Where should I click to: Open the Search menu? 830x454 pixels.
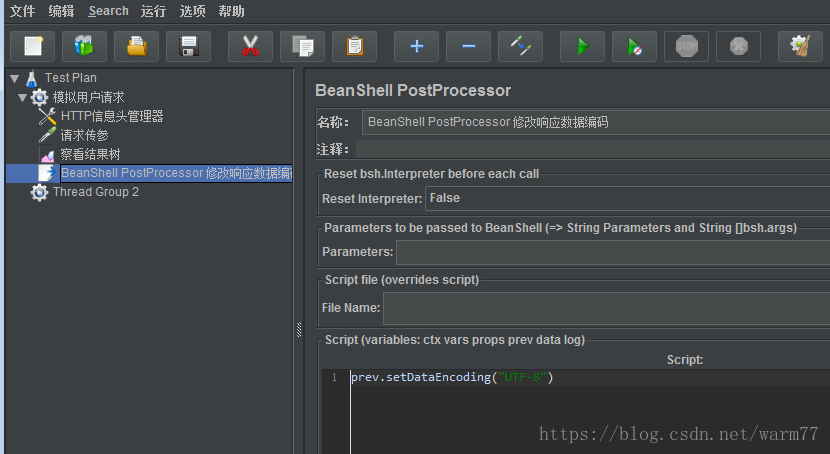coord(109,11)
